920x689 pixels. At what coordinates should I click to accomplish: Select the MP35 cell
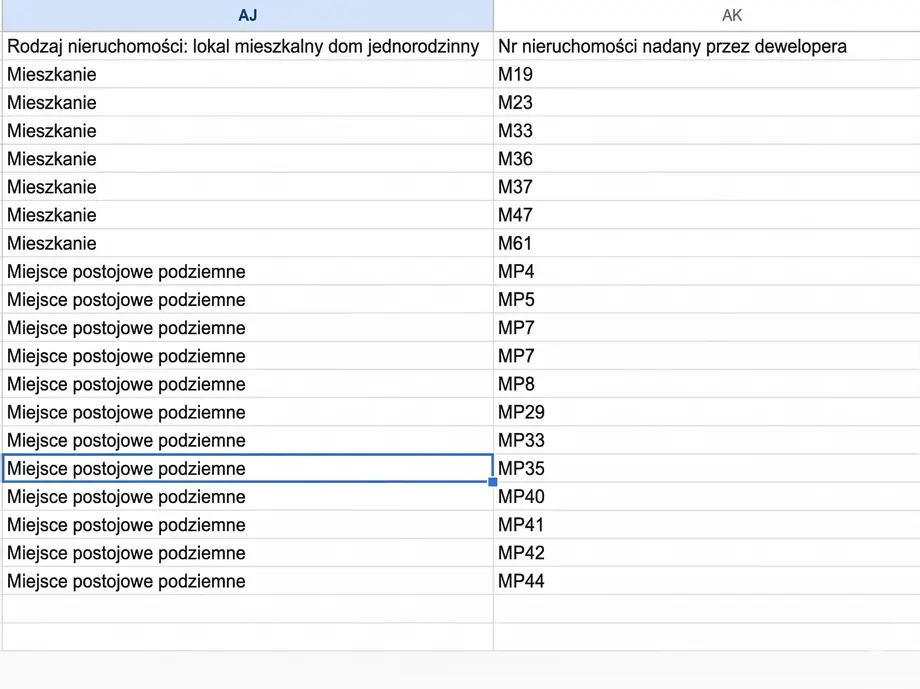pos(706,468)
